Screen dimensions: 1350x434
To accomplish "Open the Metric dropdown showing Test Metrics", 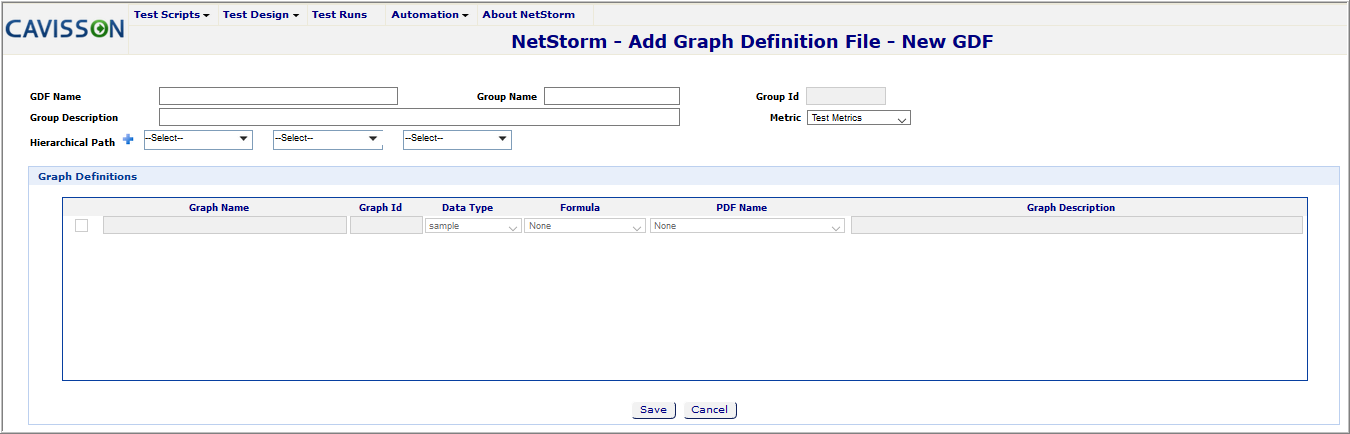I will click(859, 118).
